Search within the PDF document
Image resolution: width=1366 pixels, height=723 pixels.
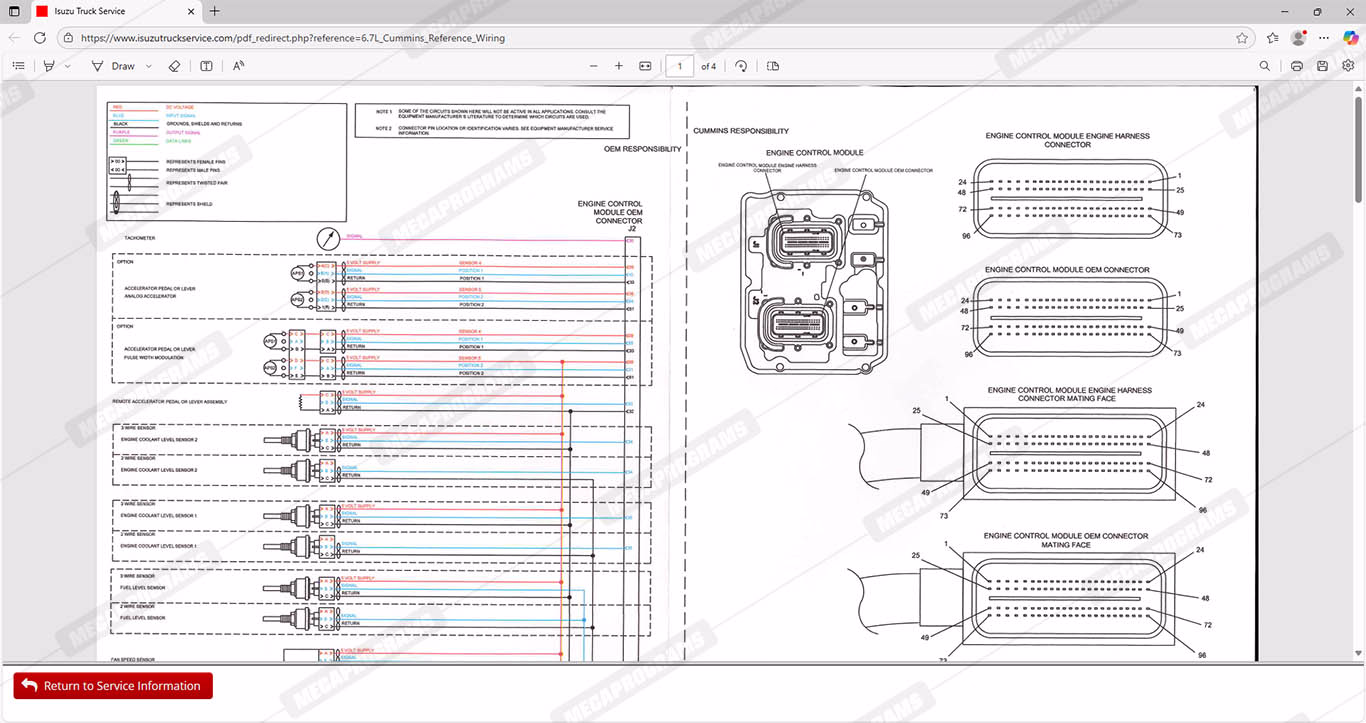[1265, 66]
